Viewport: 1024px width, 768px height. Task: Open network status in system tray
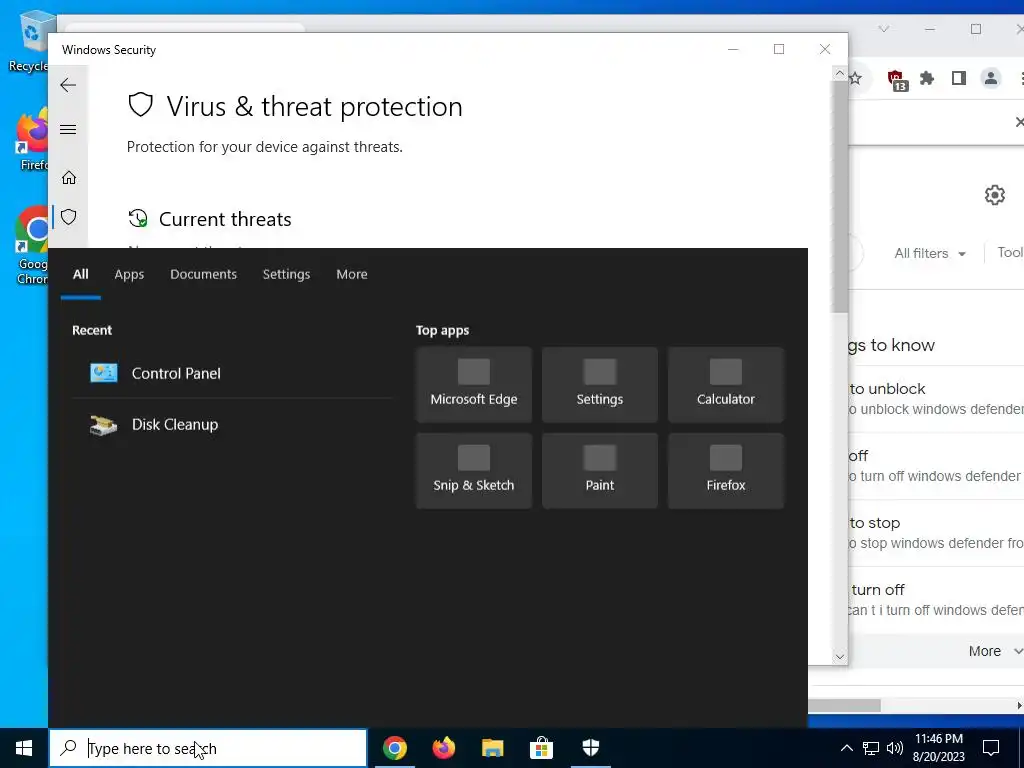pyautogui.click(x=871, y=748)
